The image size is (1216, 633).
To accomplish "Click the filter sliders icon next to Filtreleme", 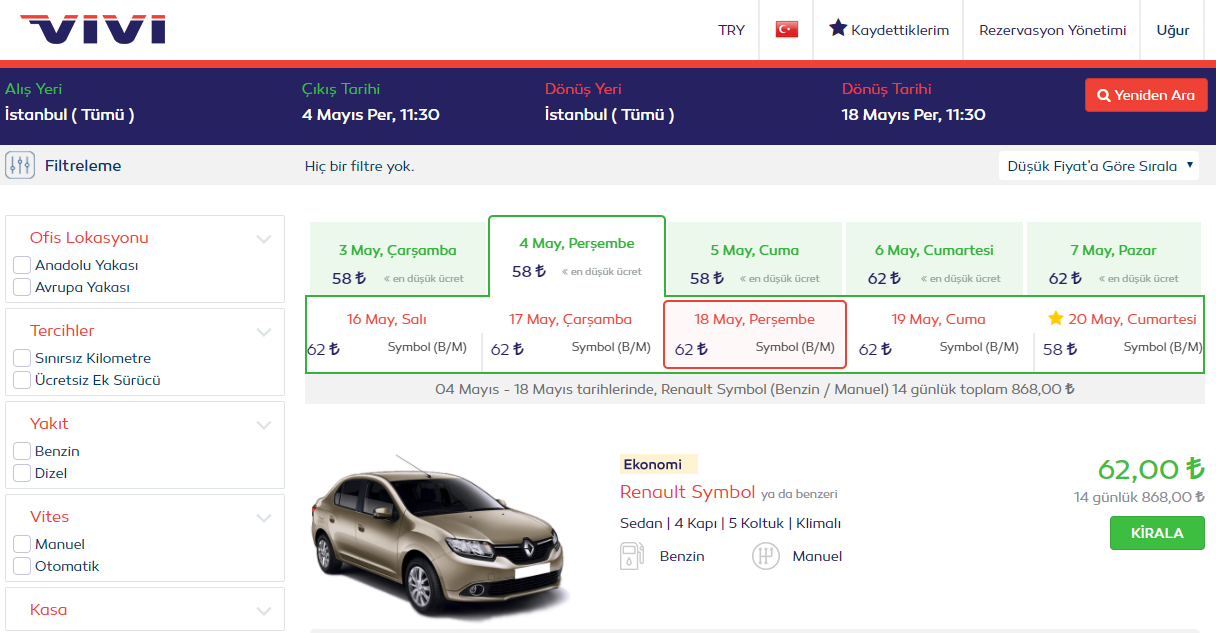I will point(20,165).
